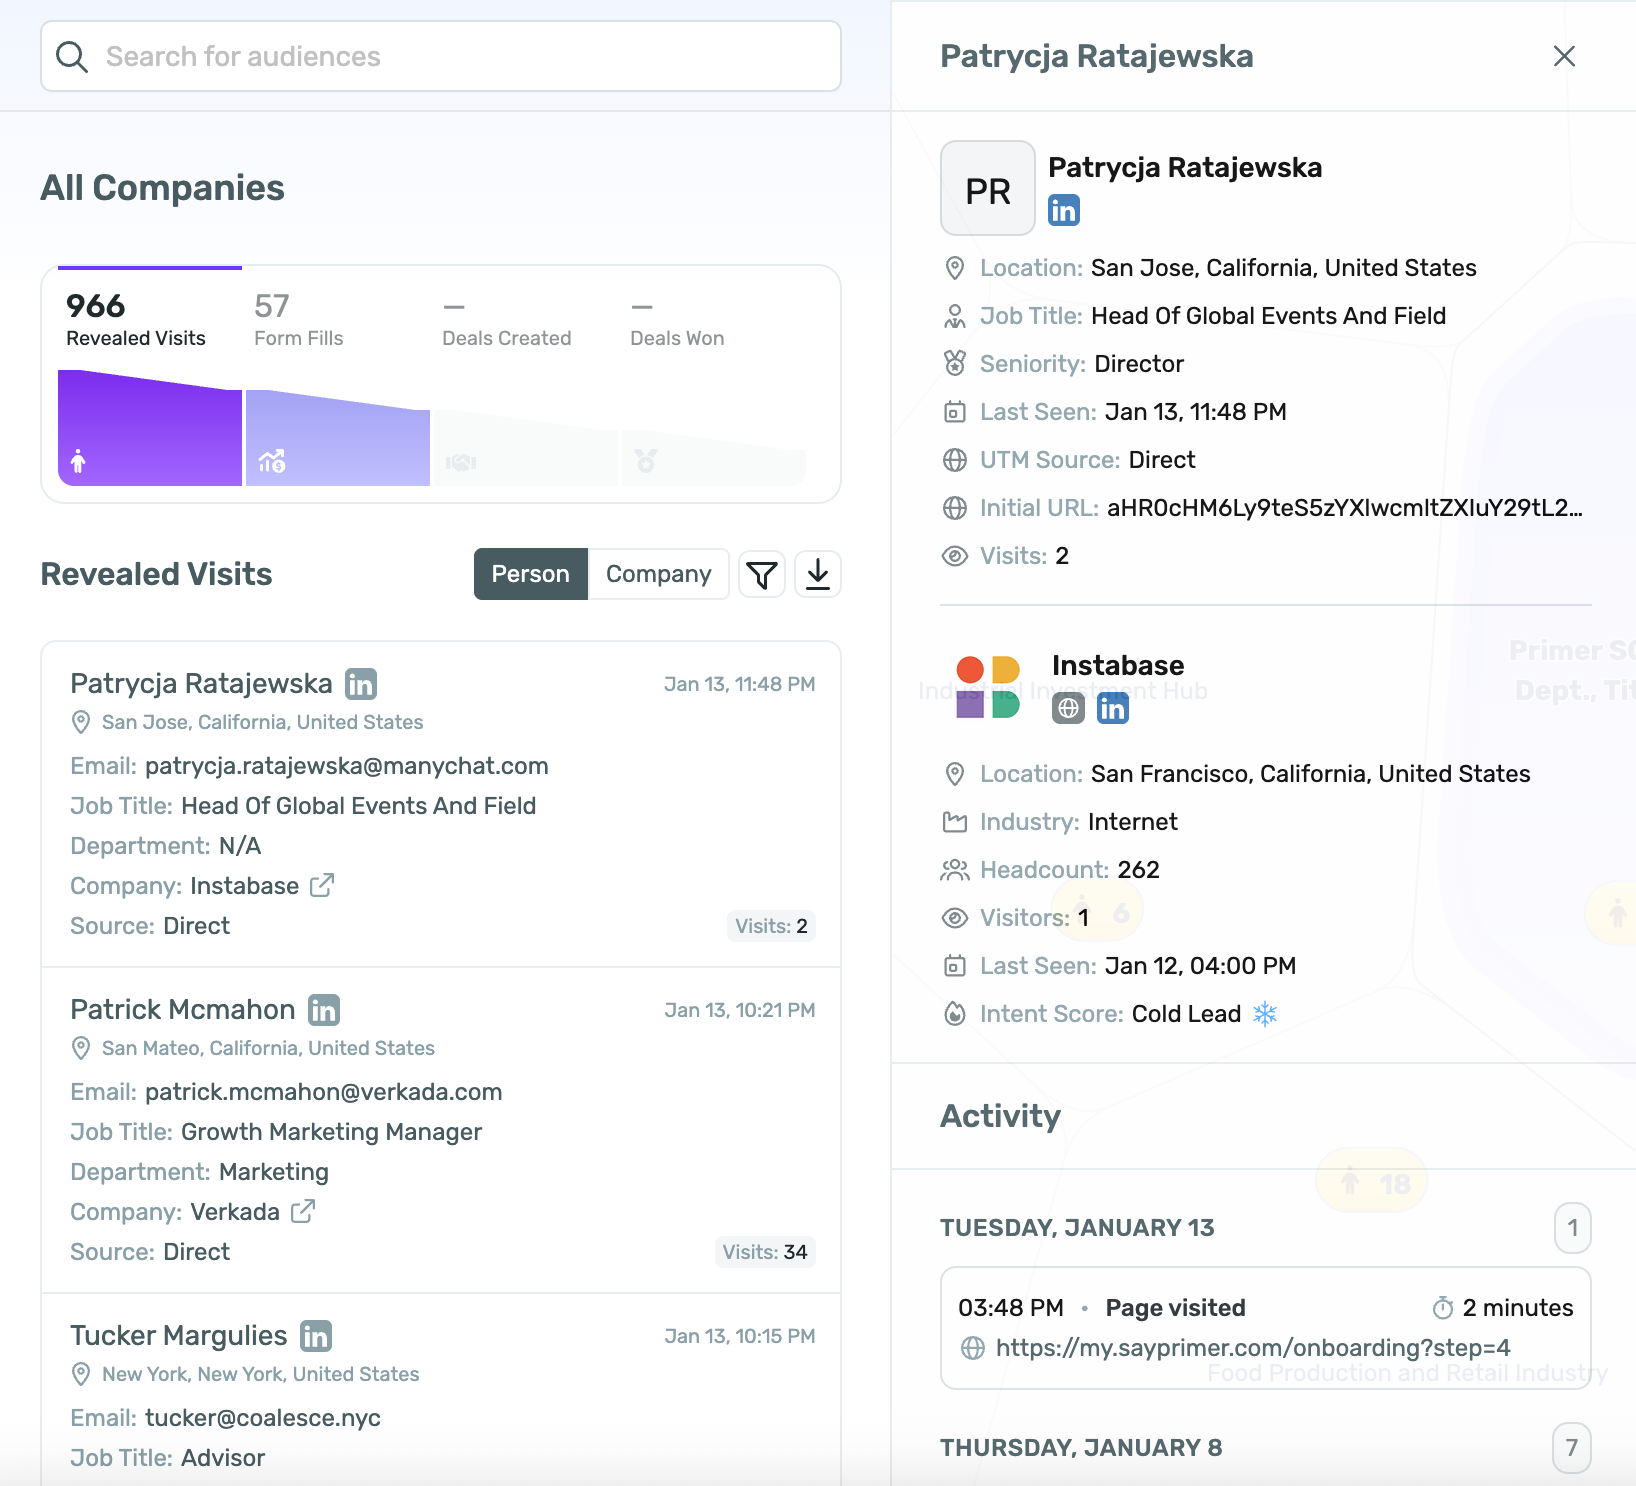Select the 57 Form Fills funnel tab
The width and height of the screenshot is (1636, 1486).
[299, 320]
